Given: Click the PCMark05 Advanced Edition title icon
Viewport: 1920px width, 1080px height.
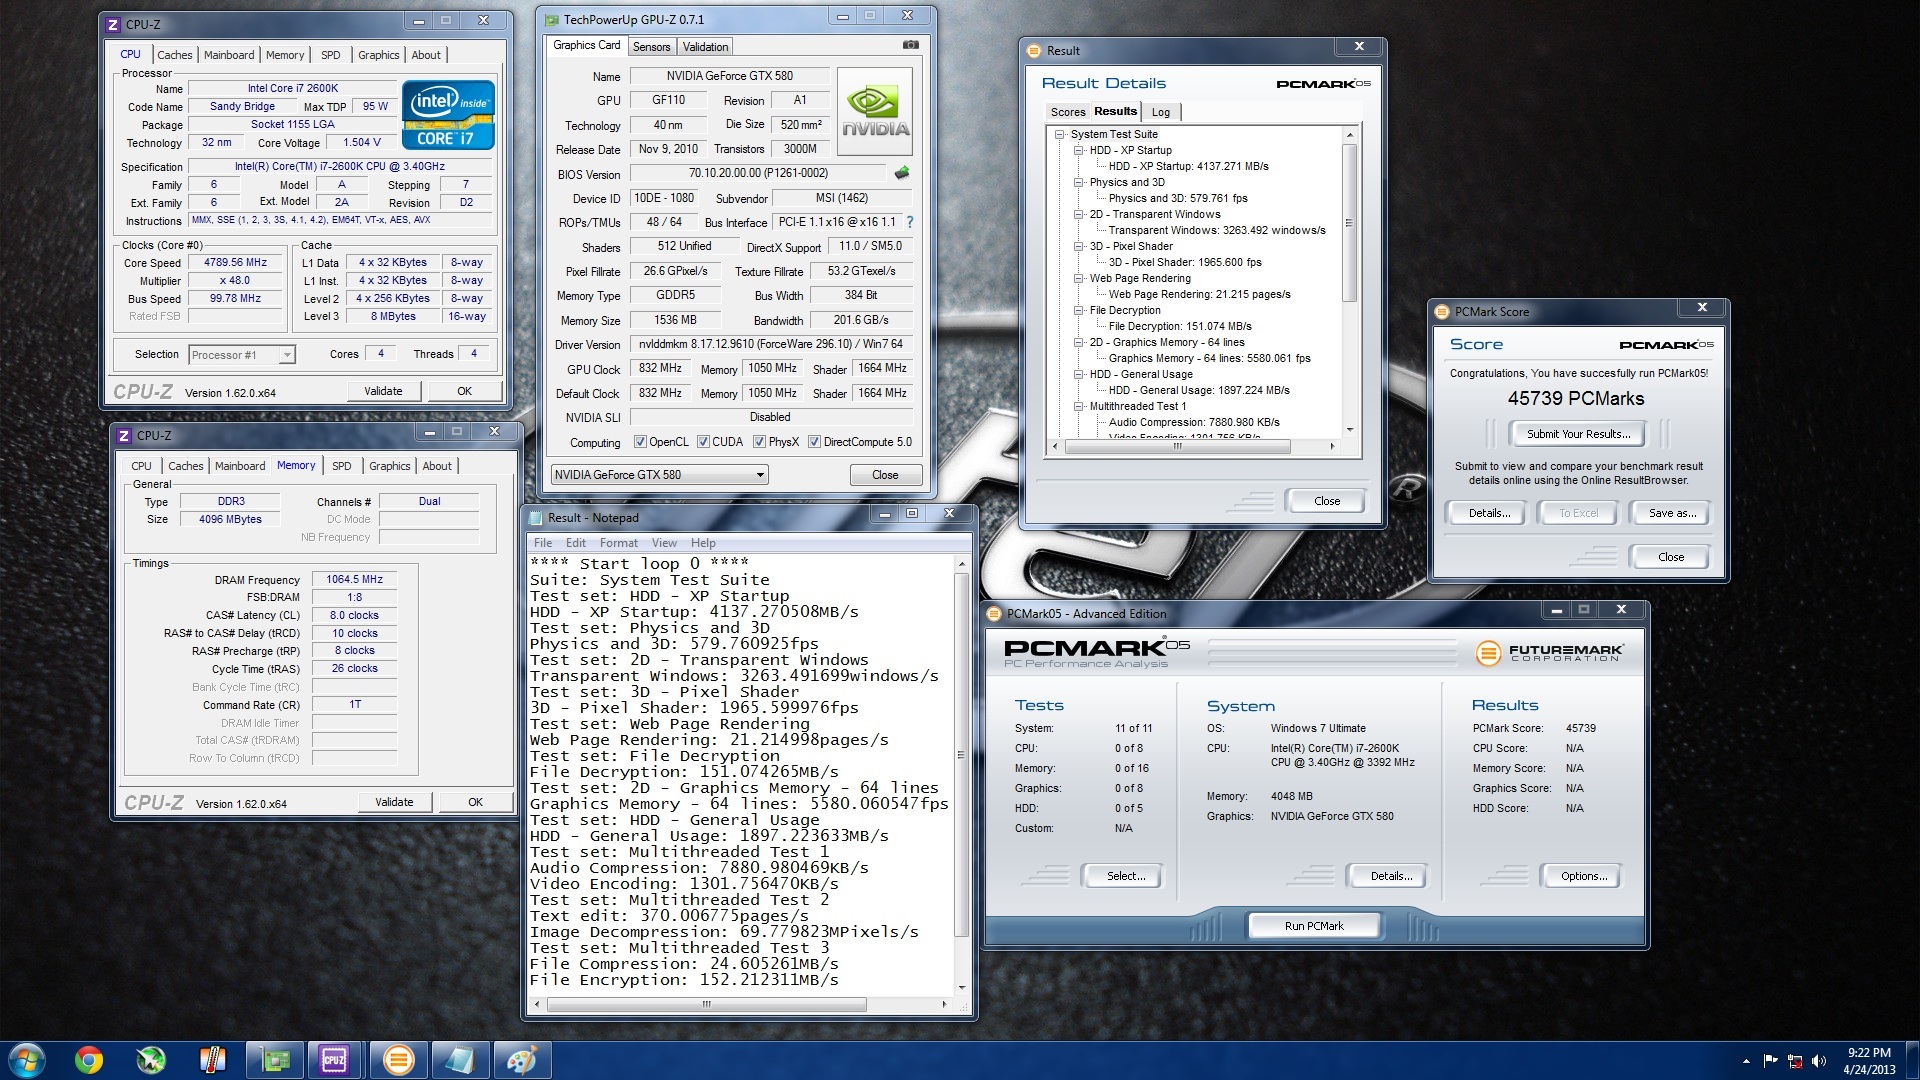Looking at the screenshot, I should [994, 613].
